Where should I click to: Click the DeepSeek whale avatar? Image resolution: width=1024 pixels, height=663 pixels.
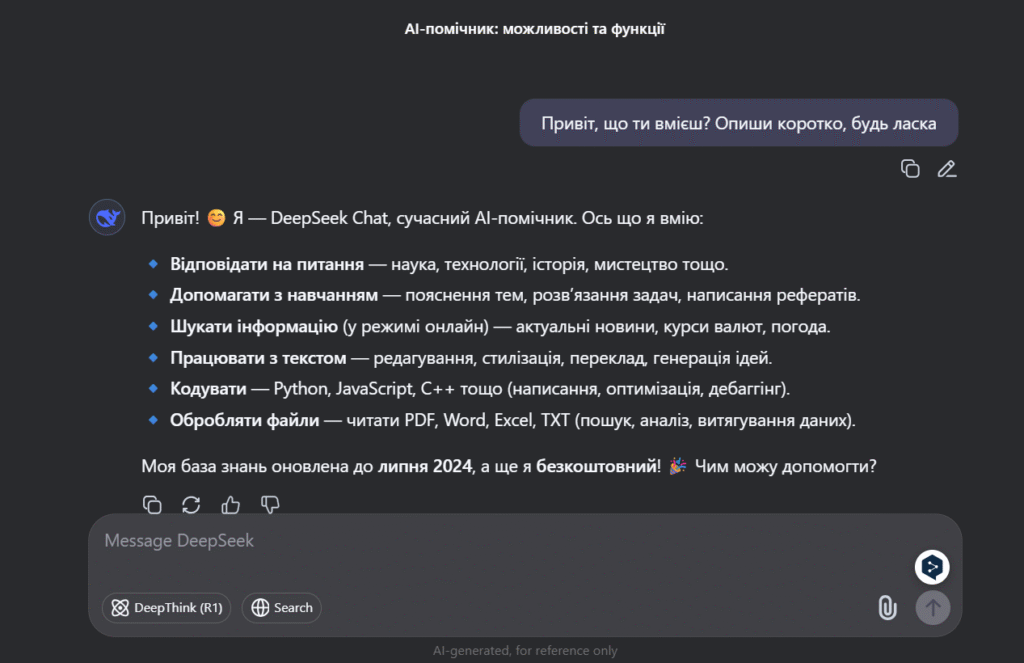tap(107, 218)
